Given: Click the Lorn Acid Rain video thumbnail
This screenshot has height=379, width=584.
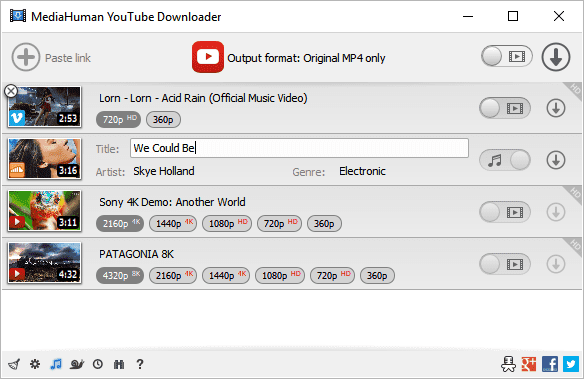Looking at the screenshot, I should [x=45, y=107].
